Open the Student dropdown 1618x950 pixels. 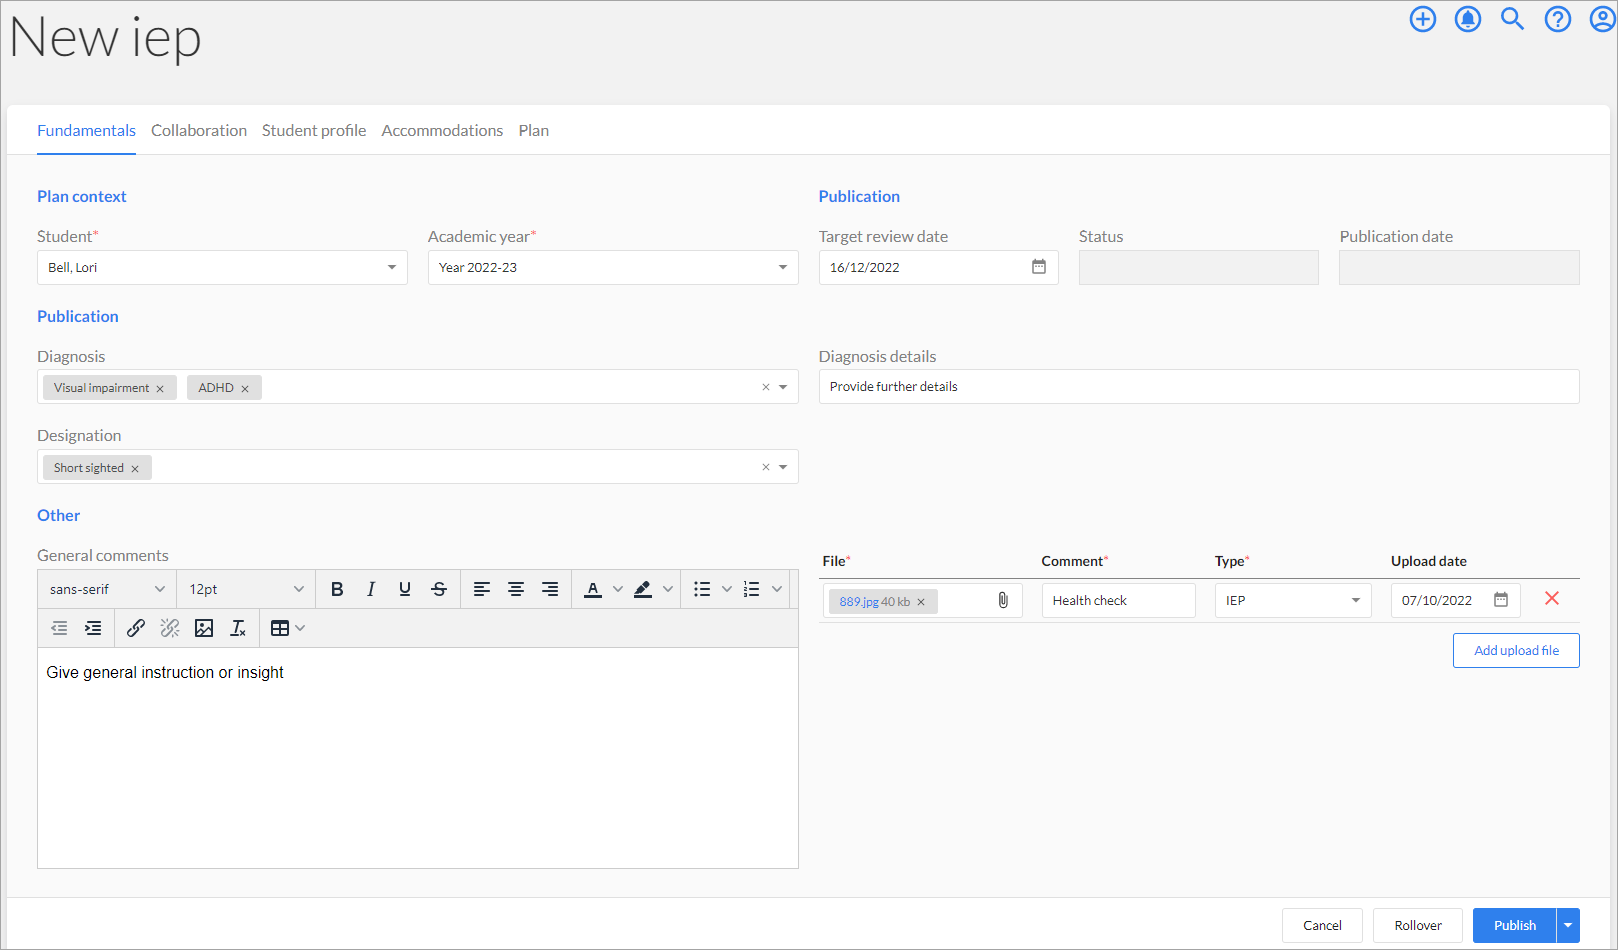pyautogui.click(x=222, y=267)
